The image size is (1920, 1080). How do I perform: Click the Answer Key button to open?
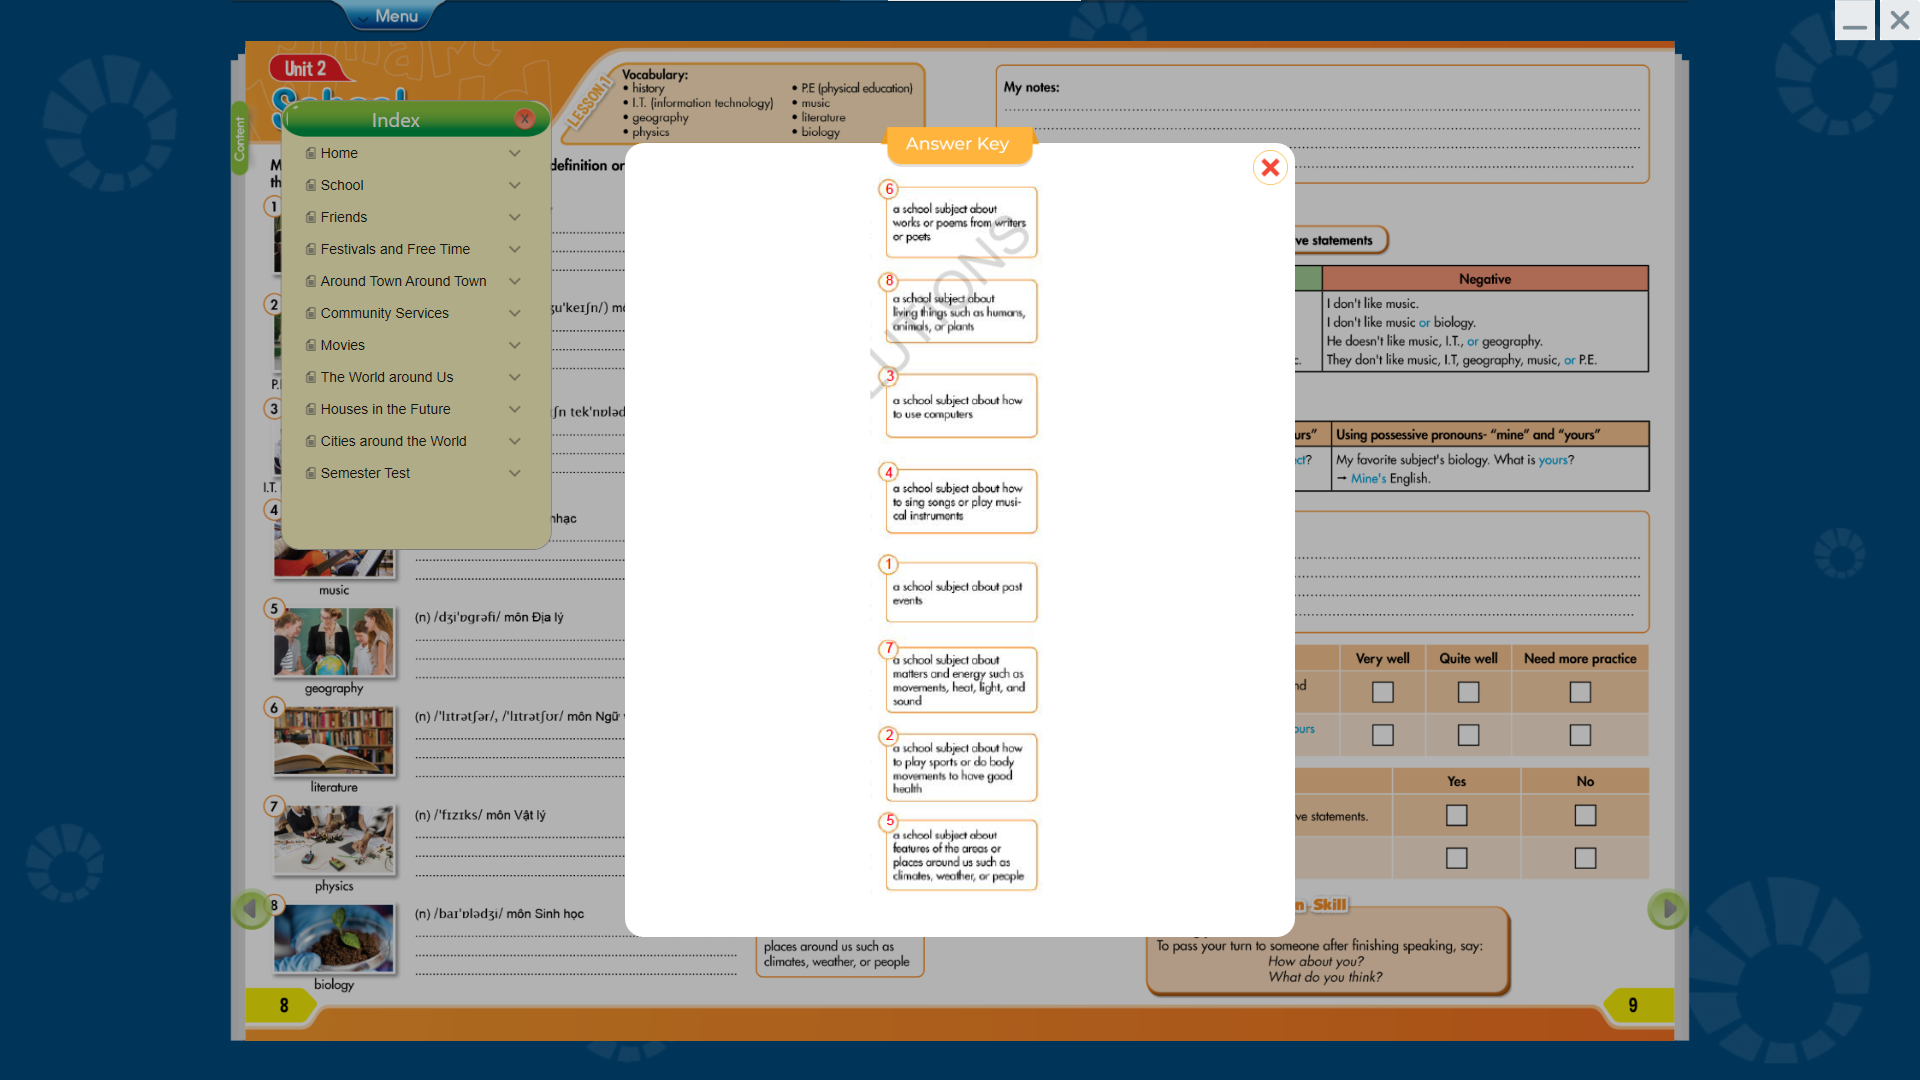[957, 144]
